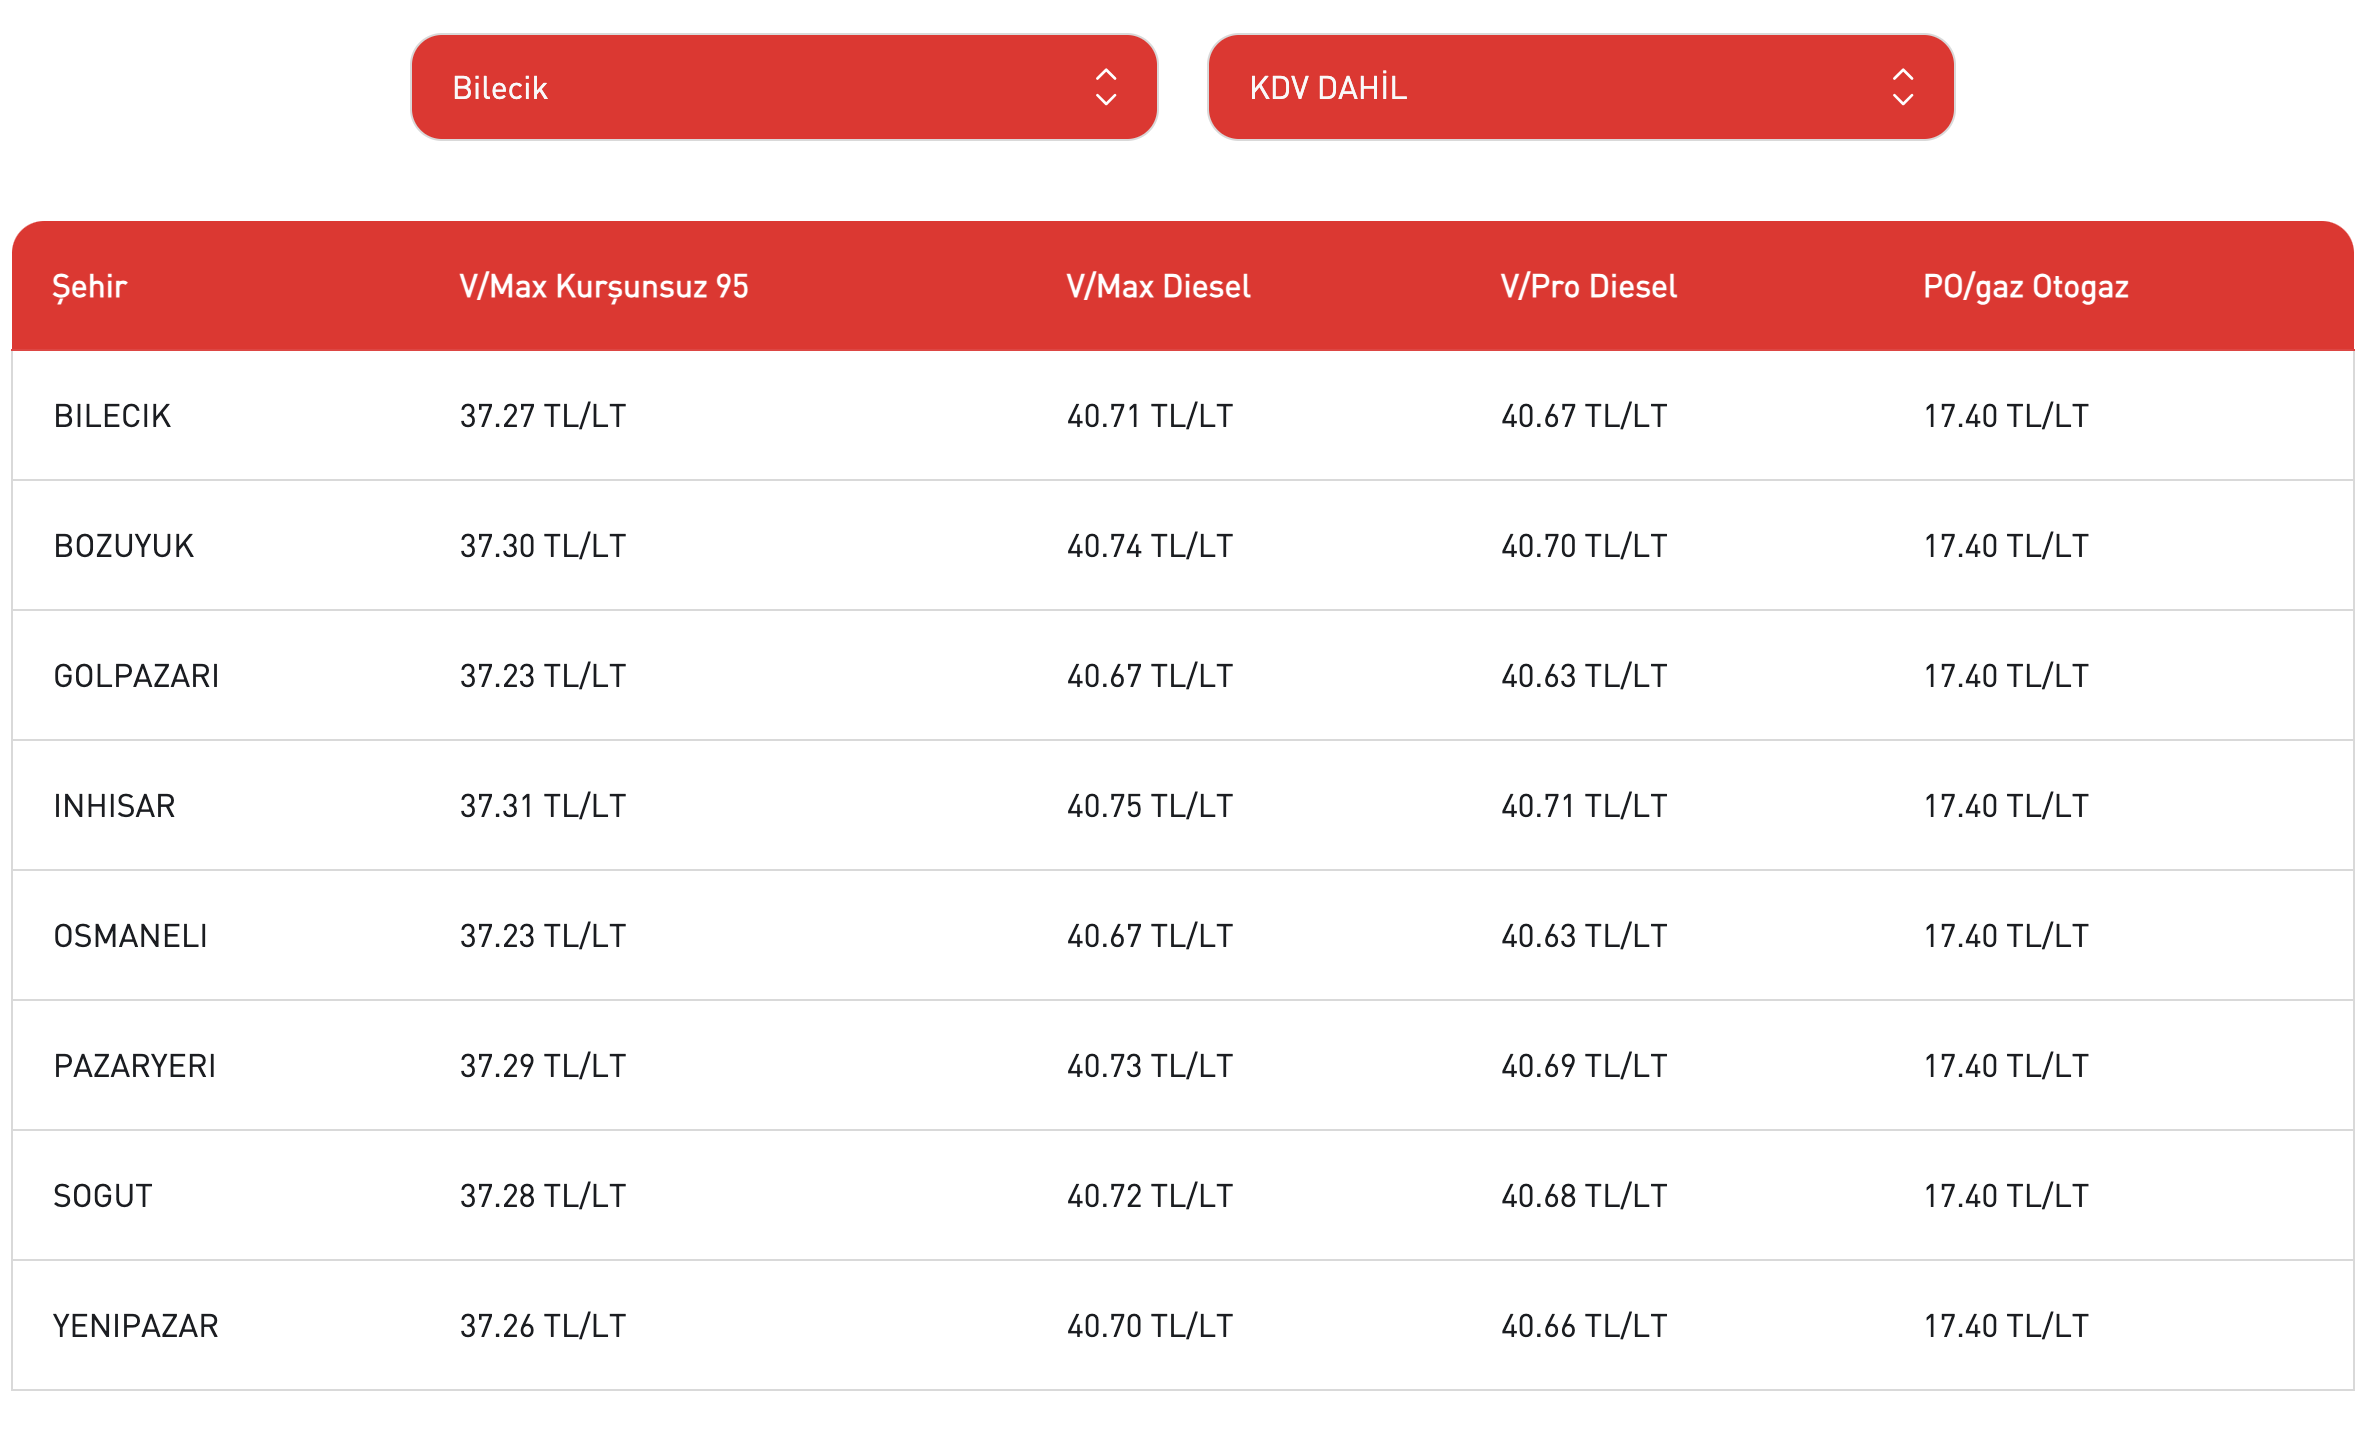
Task: Select the SOGUT row name
Action: point(103,1196)
